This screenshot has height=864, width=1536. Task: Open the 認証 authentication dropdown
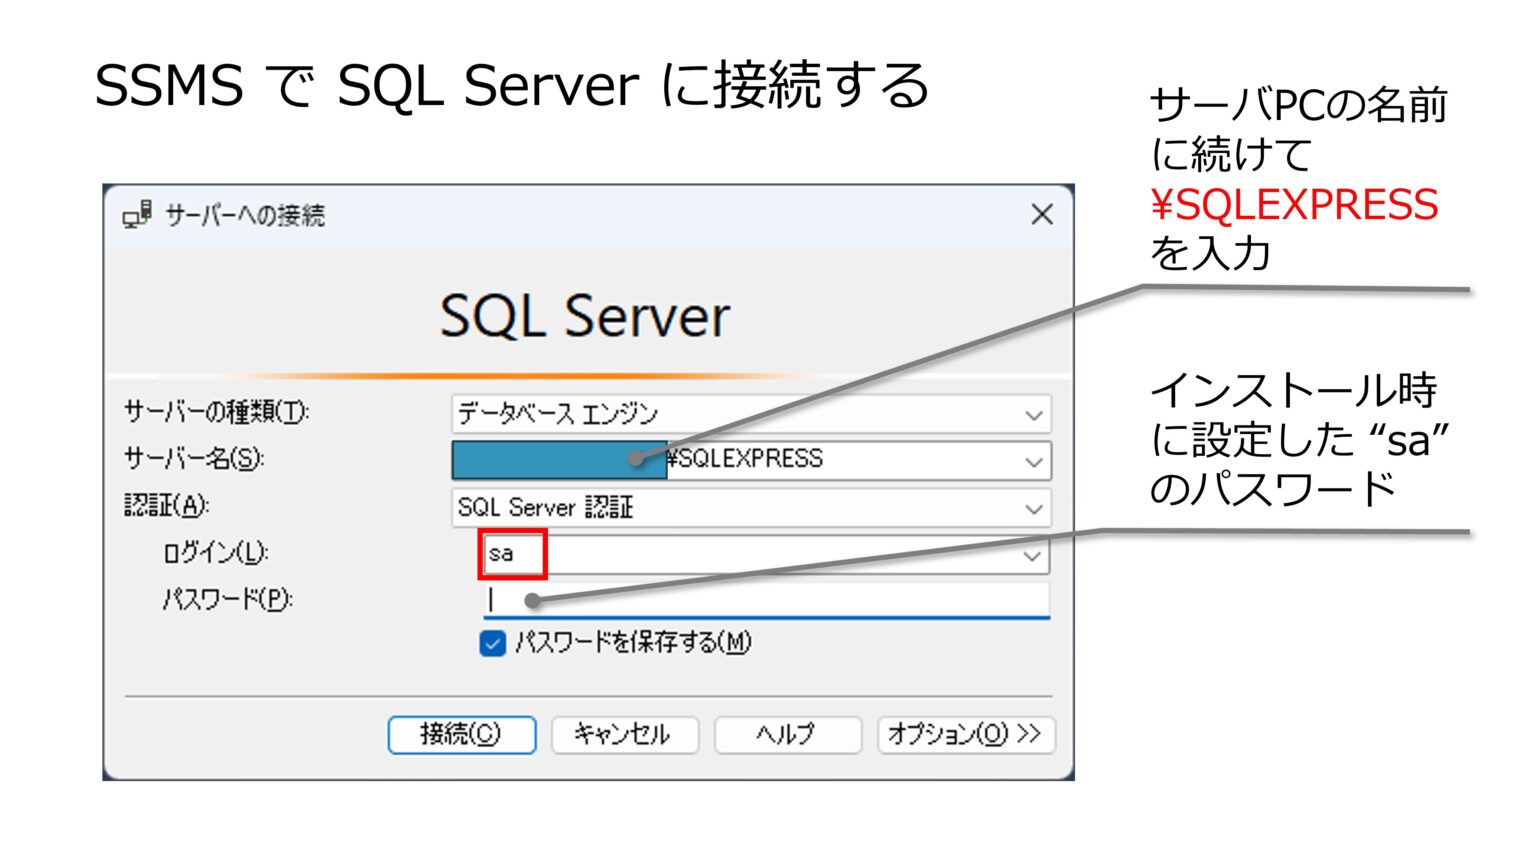1034,508
